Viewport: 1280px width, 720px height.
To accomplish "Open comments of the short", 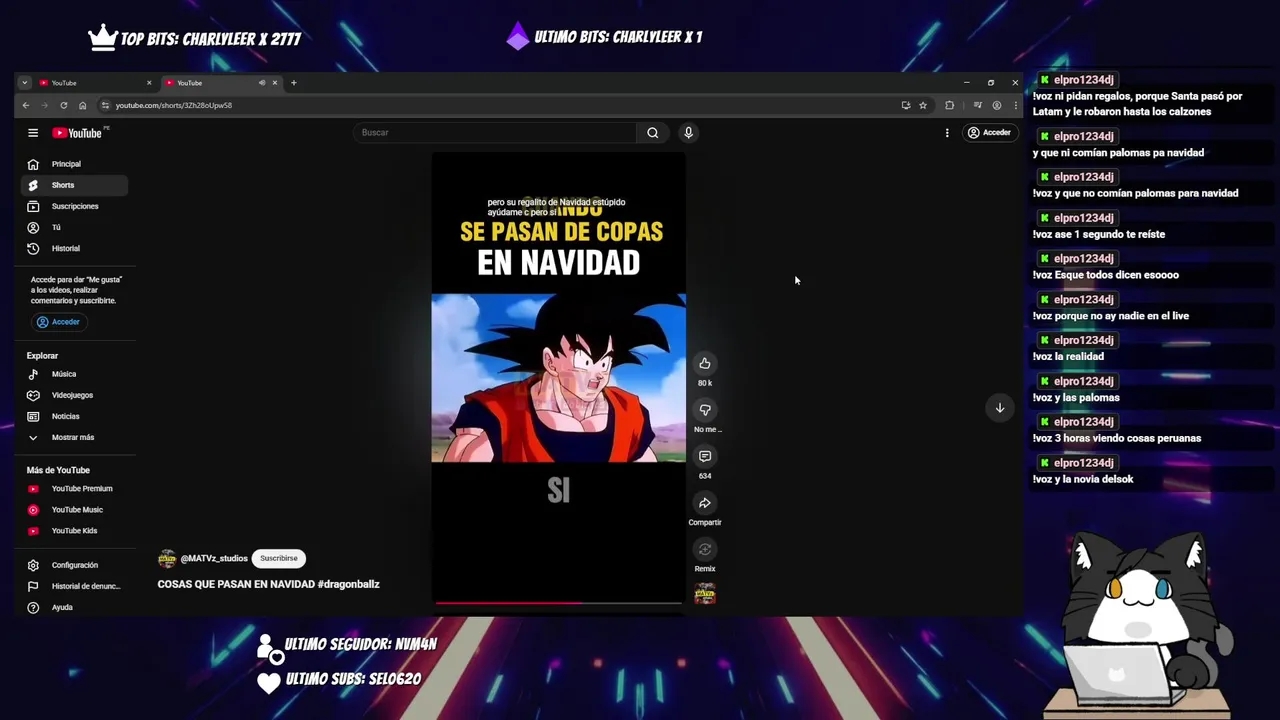I will click(705, 456).
